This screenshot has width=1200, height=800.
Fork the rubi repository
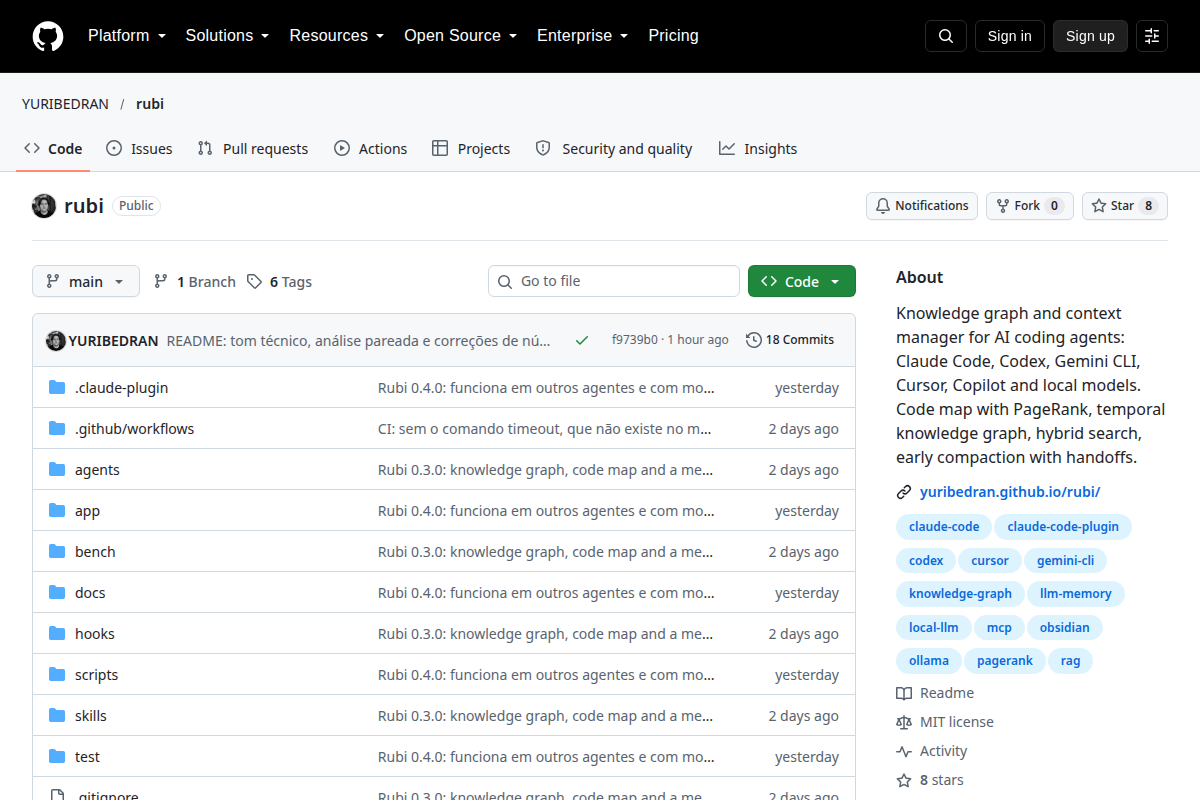(x=1030, y=206)
